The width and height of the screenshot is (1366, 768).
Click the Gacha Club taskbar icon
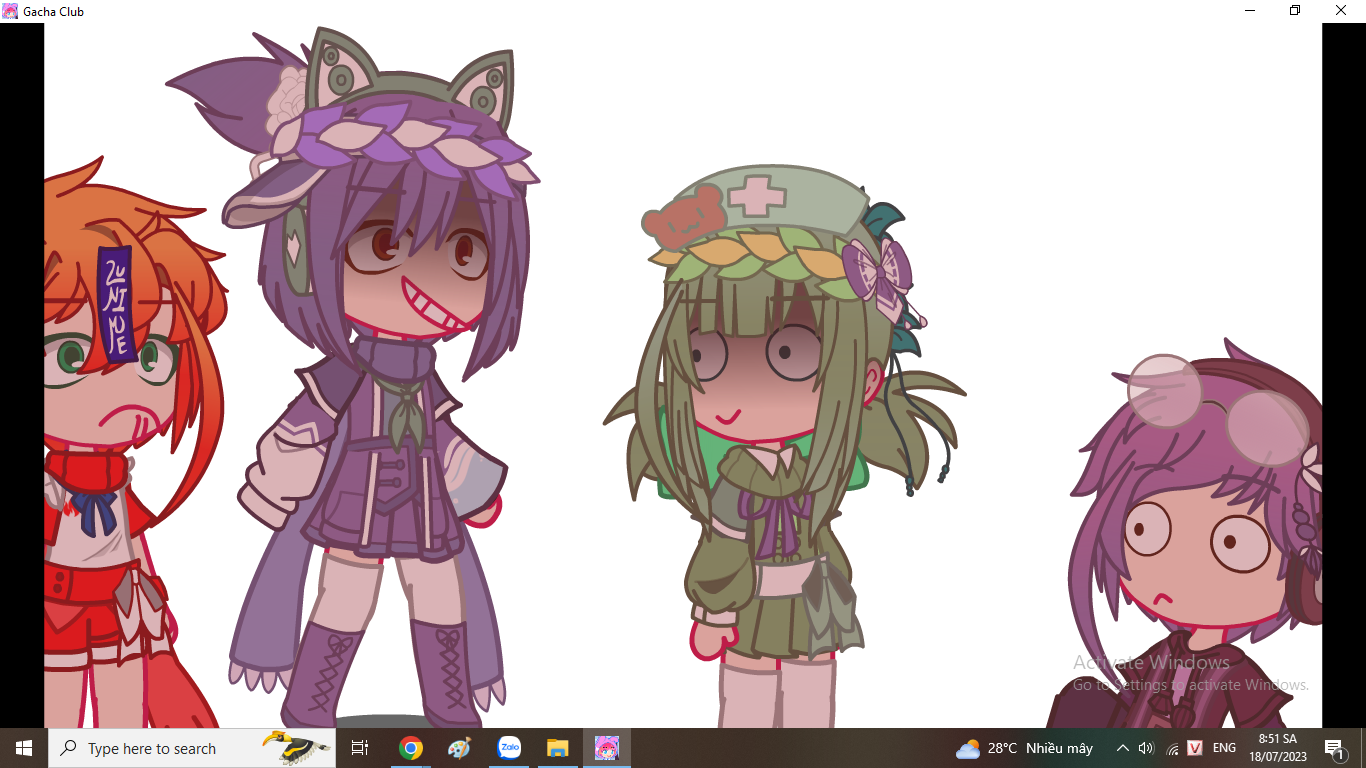click(607, 748)
